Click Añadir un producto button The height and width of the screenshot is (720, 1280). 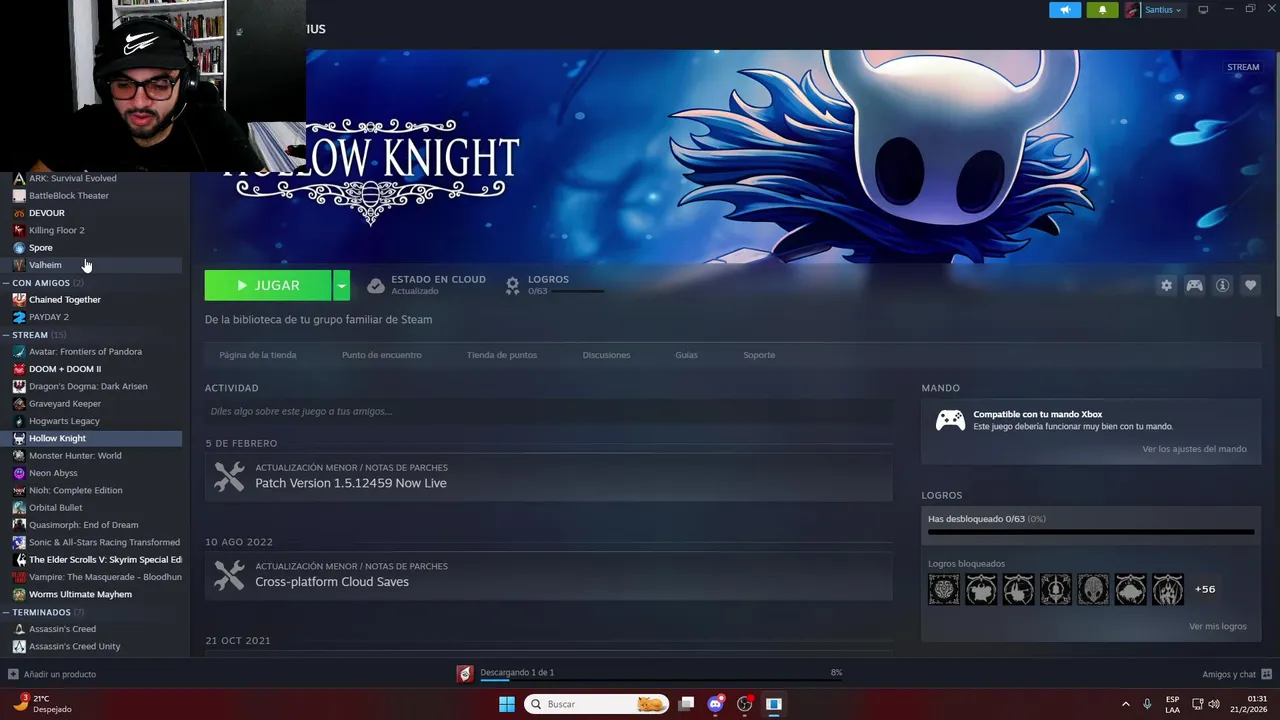pyautogui.click(x=52, y=674)
